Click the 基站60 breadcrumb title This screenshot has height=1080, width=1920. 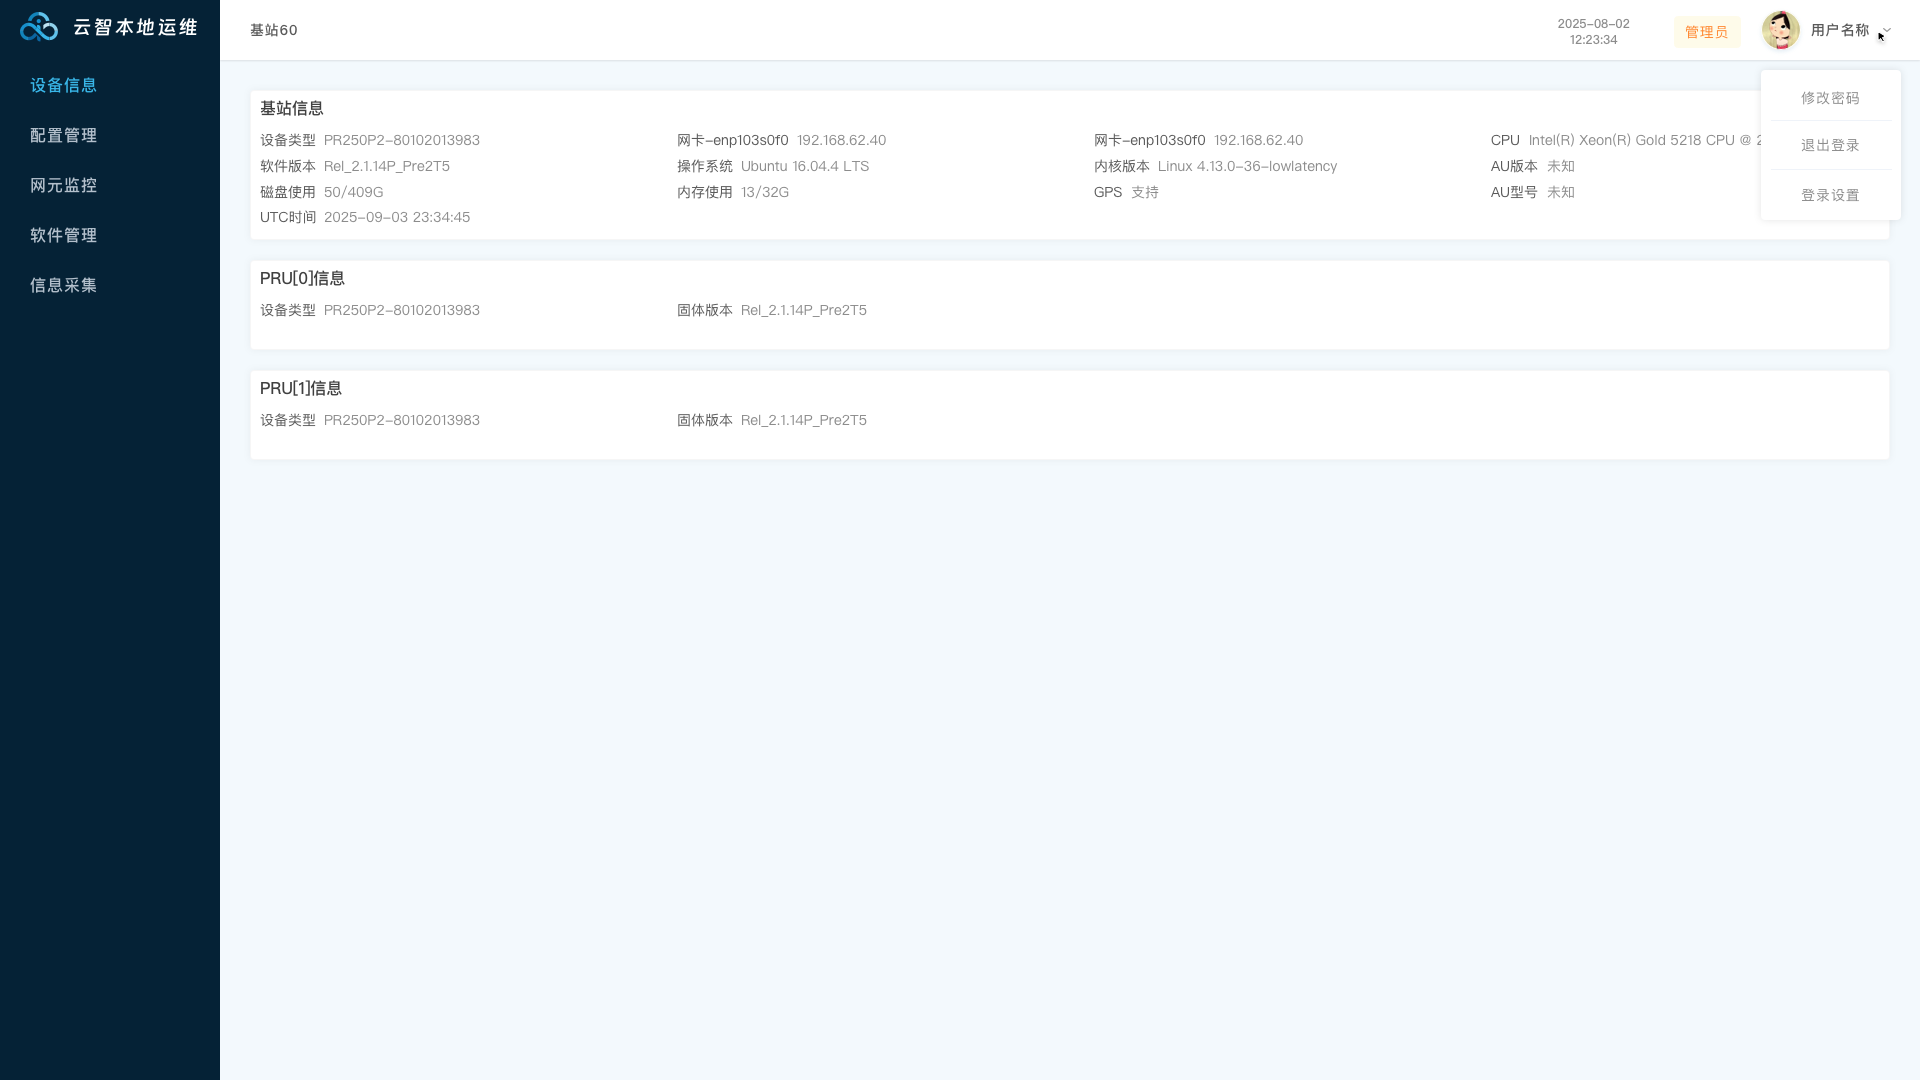coord(274,30)
